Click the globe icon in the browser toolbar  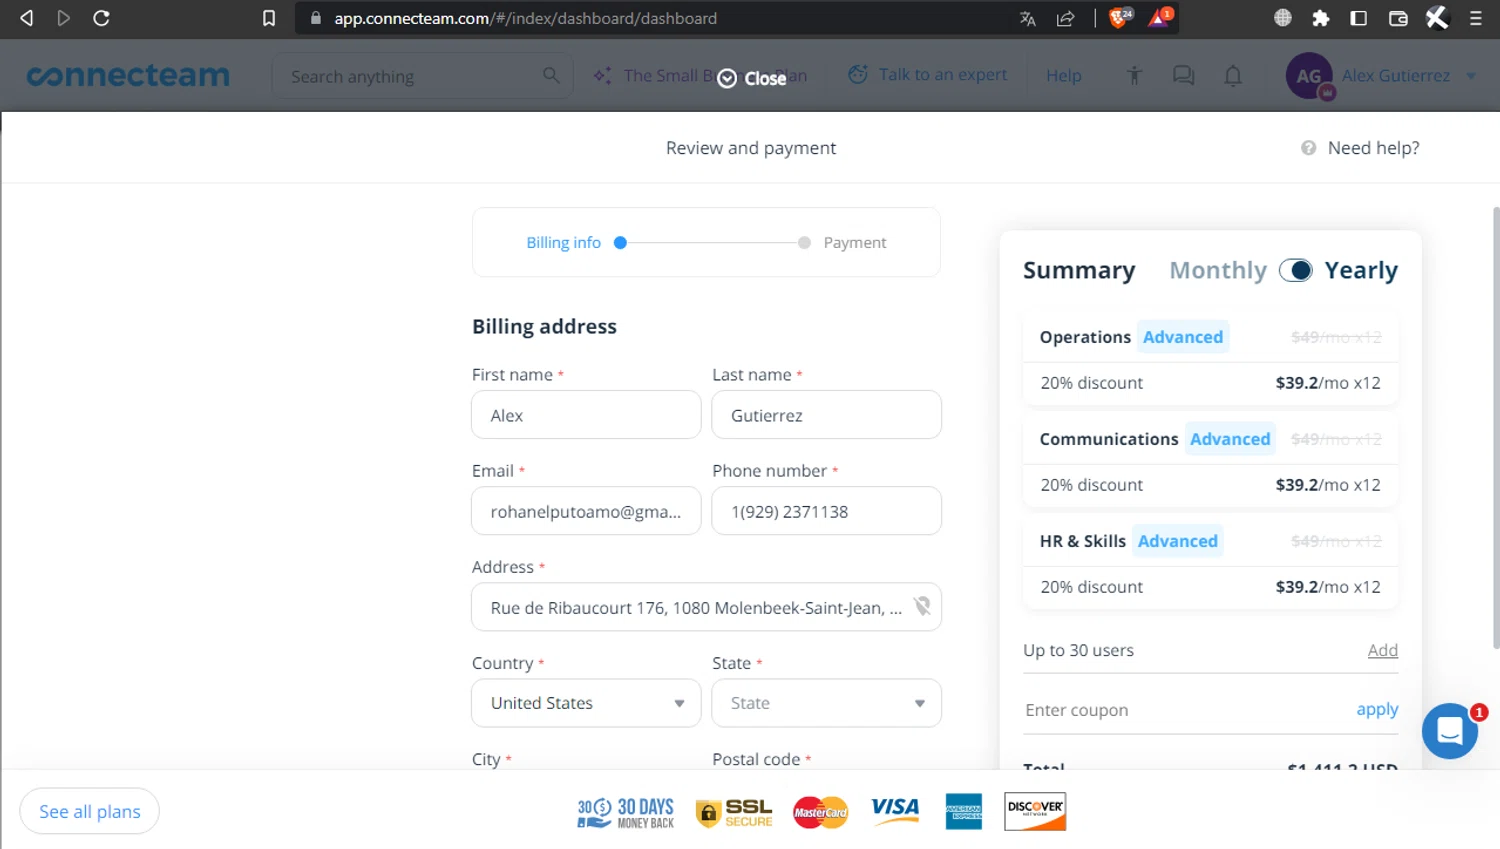tap(1283, 18)
